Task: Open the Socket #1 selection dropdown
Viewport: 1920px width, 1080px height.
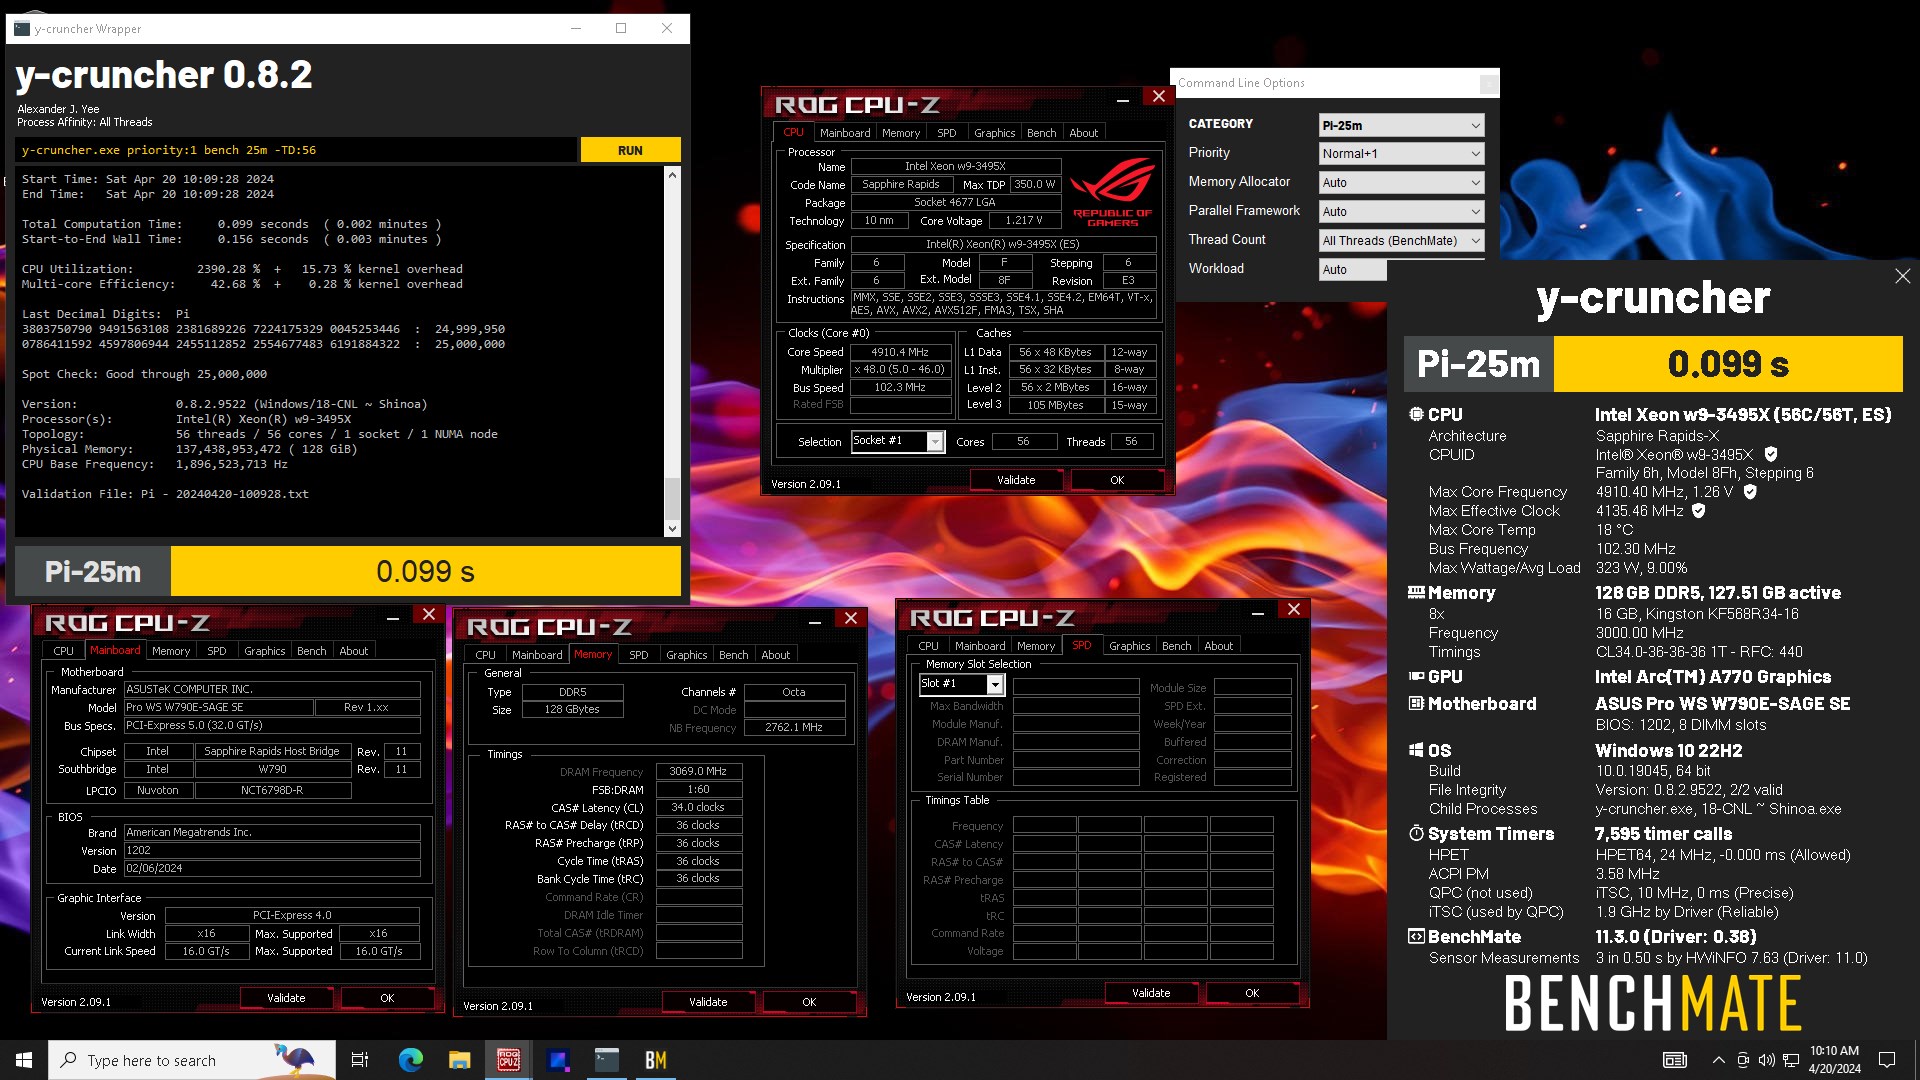Action: tap(897, 441)
